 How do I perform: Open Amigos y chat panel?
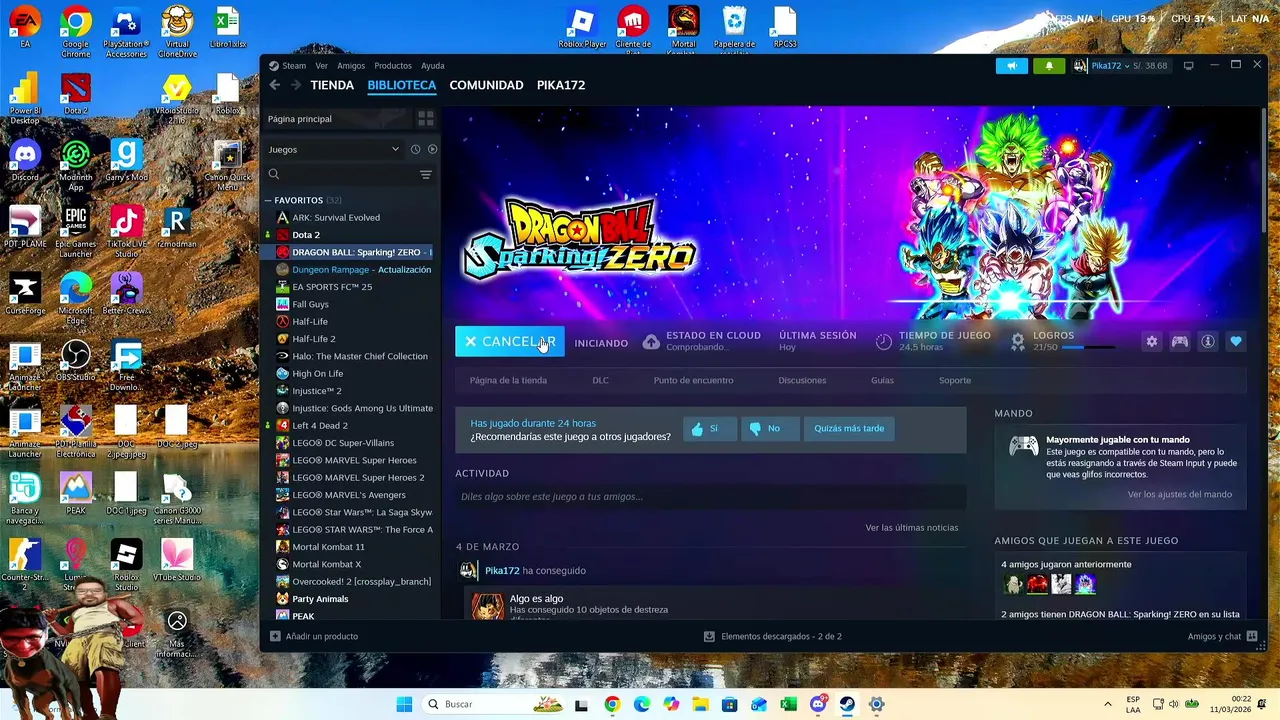[x=1222, y=636]
